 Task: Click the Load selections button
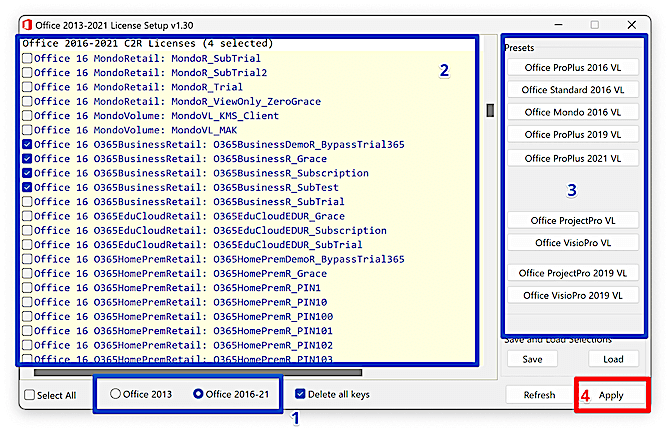click(x=613, y=359)
